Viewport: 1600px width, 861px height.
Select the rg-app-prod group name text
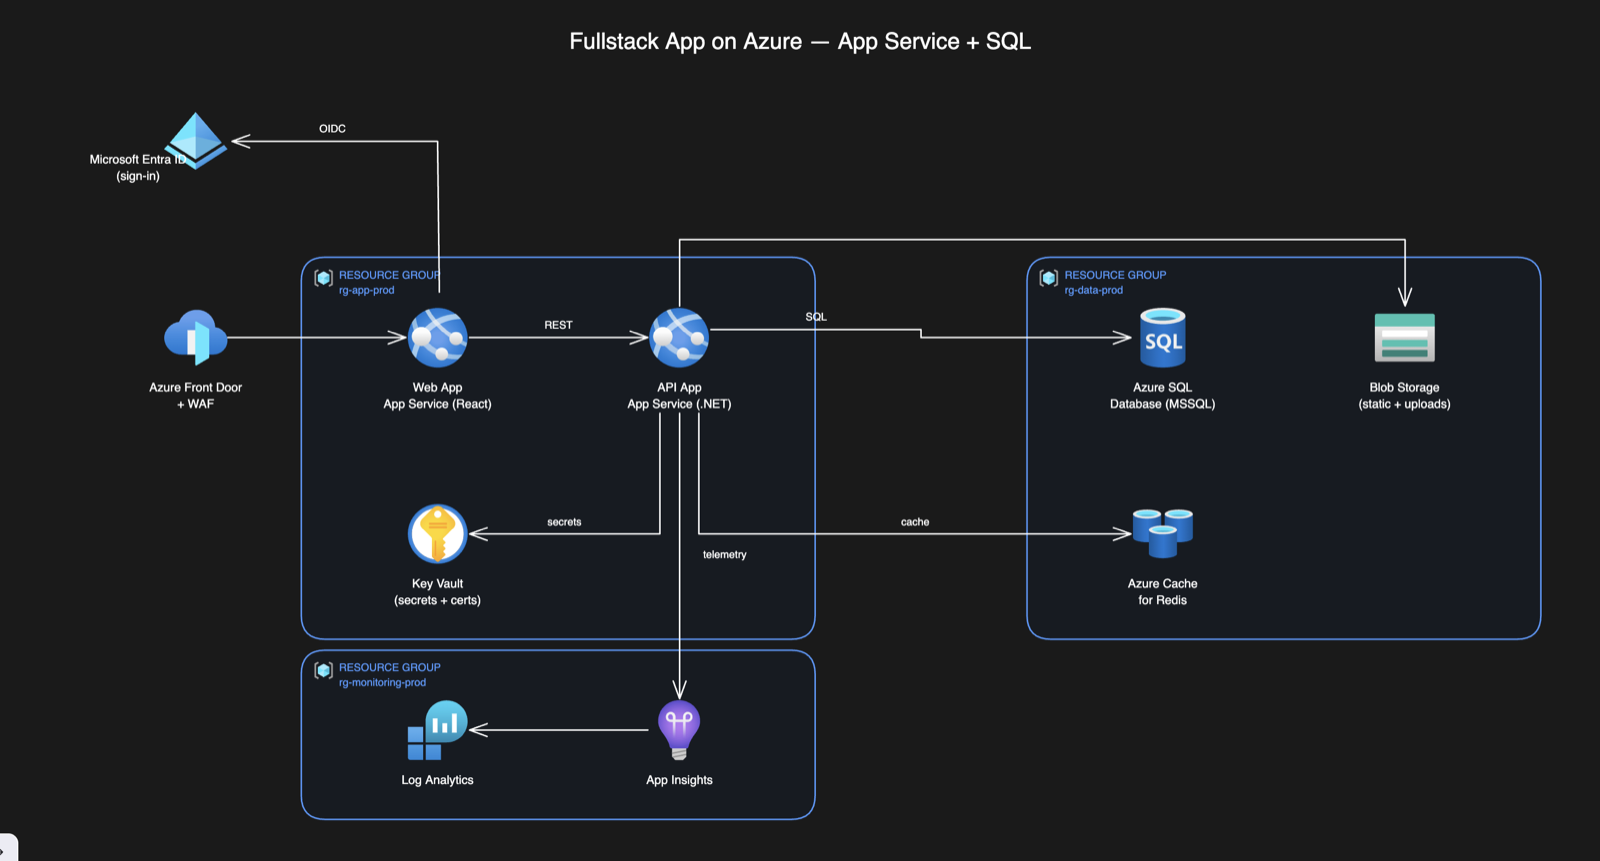pyautogui.click(x=366, y=290)
